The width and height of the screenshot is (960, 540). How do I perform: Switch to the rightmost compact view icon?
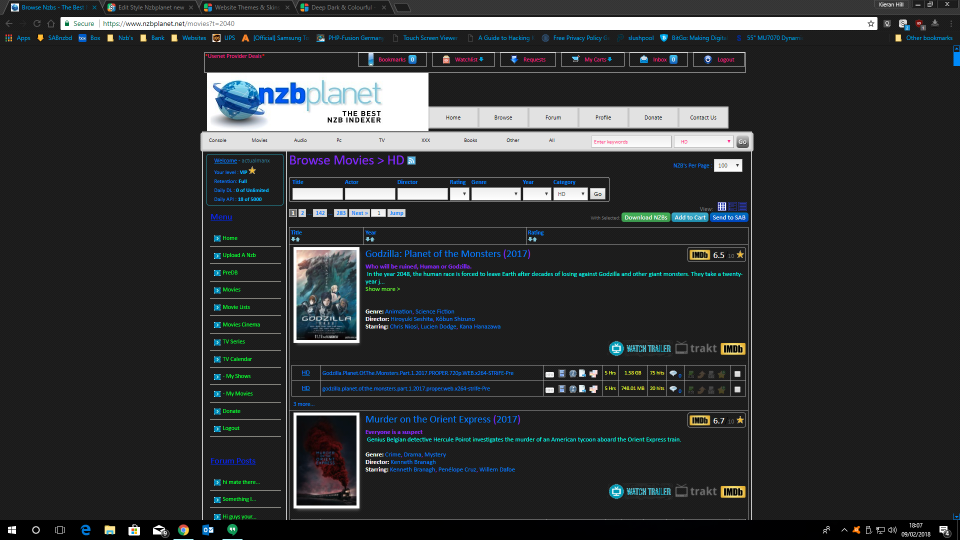click(x=742, y=206)
